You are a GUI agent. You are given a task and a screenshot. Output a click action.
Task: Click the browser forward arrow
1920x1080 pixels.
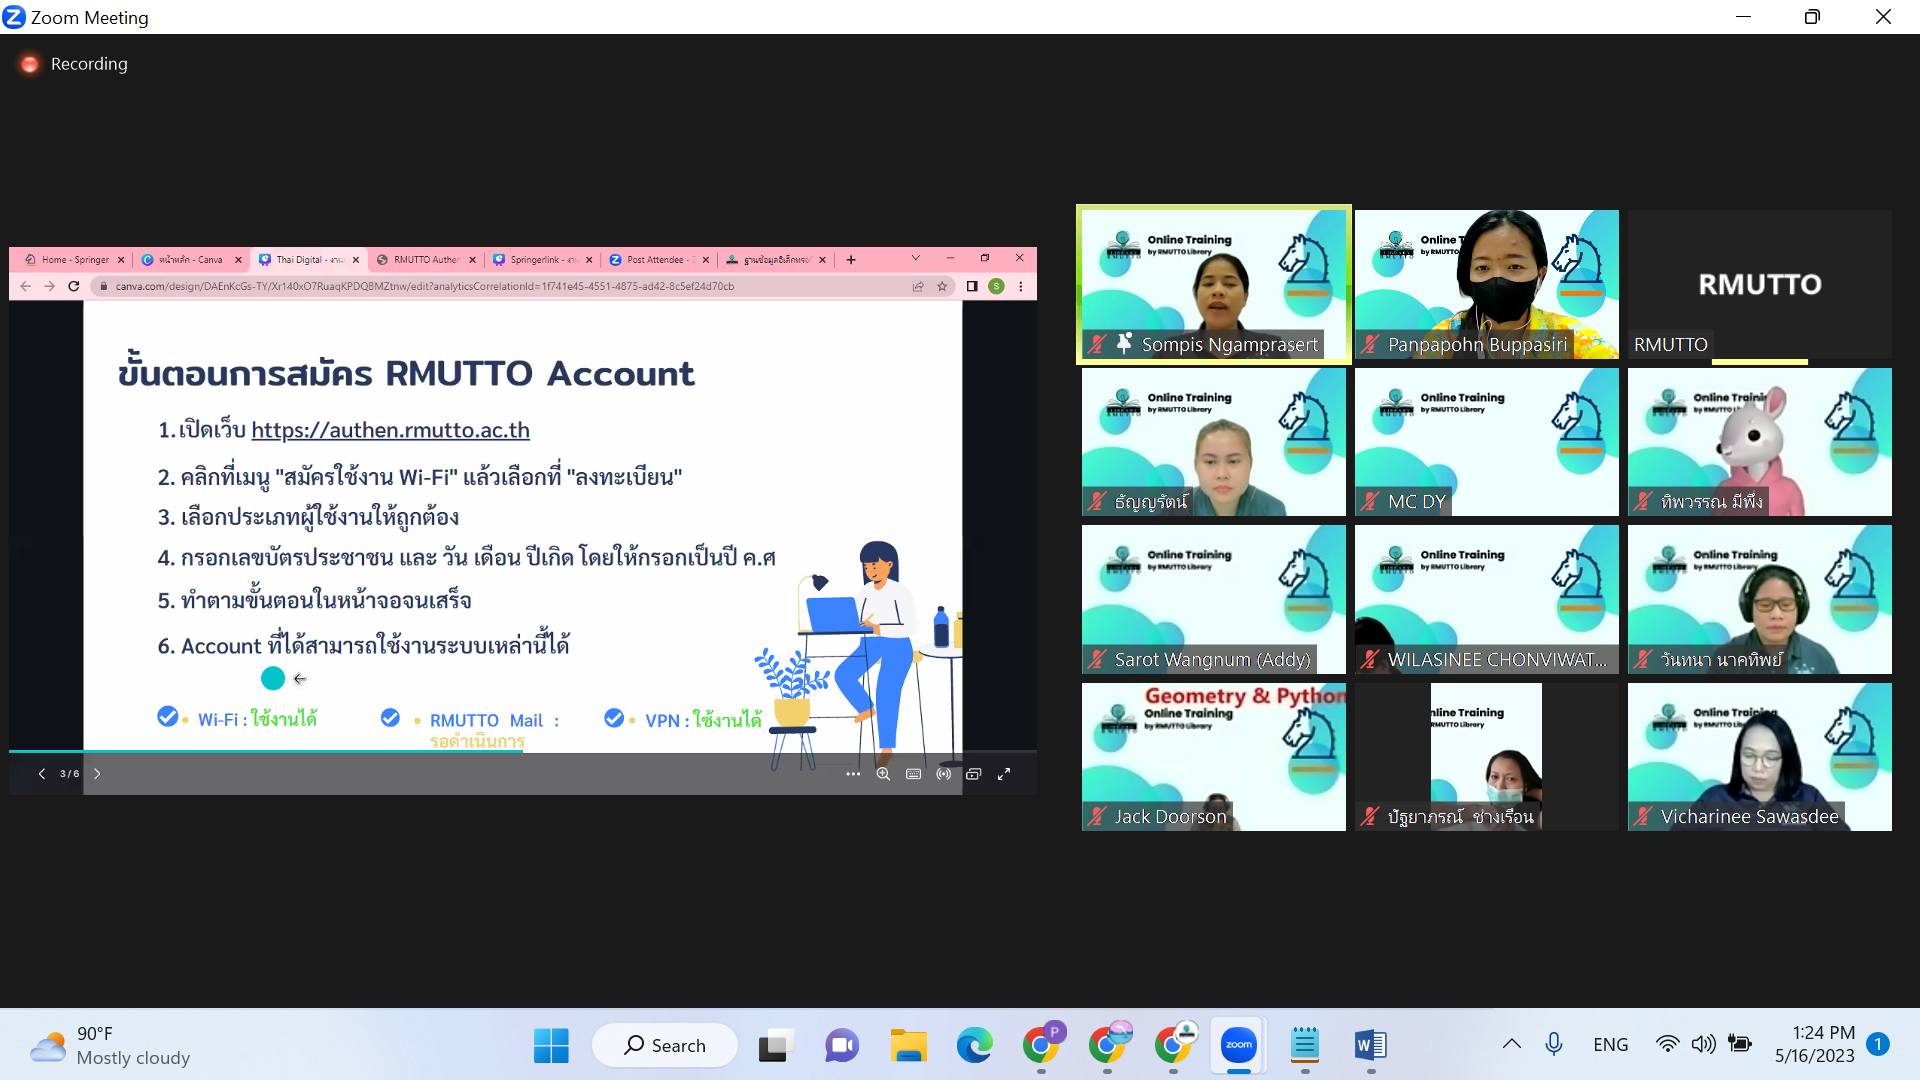[x=49, y=286]
